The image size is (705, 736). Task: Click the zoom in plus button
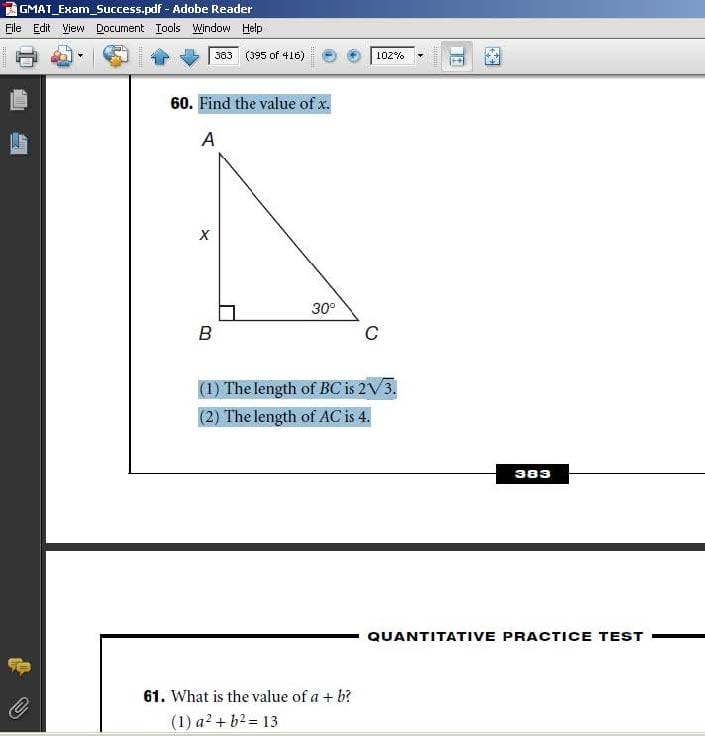click(353, 56)
